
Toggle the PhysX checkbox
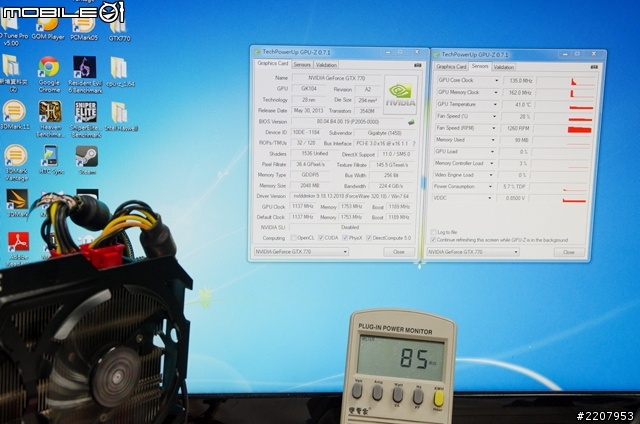click(x=345, y=238)
